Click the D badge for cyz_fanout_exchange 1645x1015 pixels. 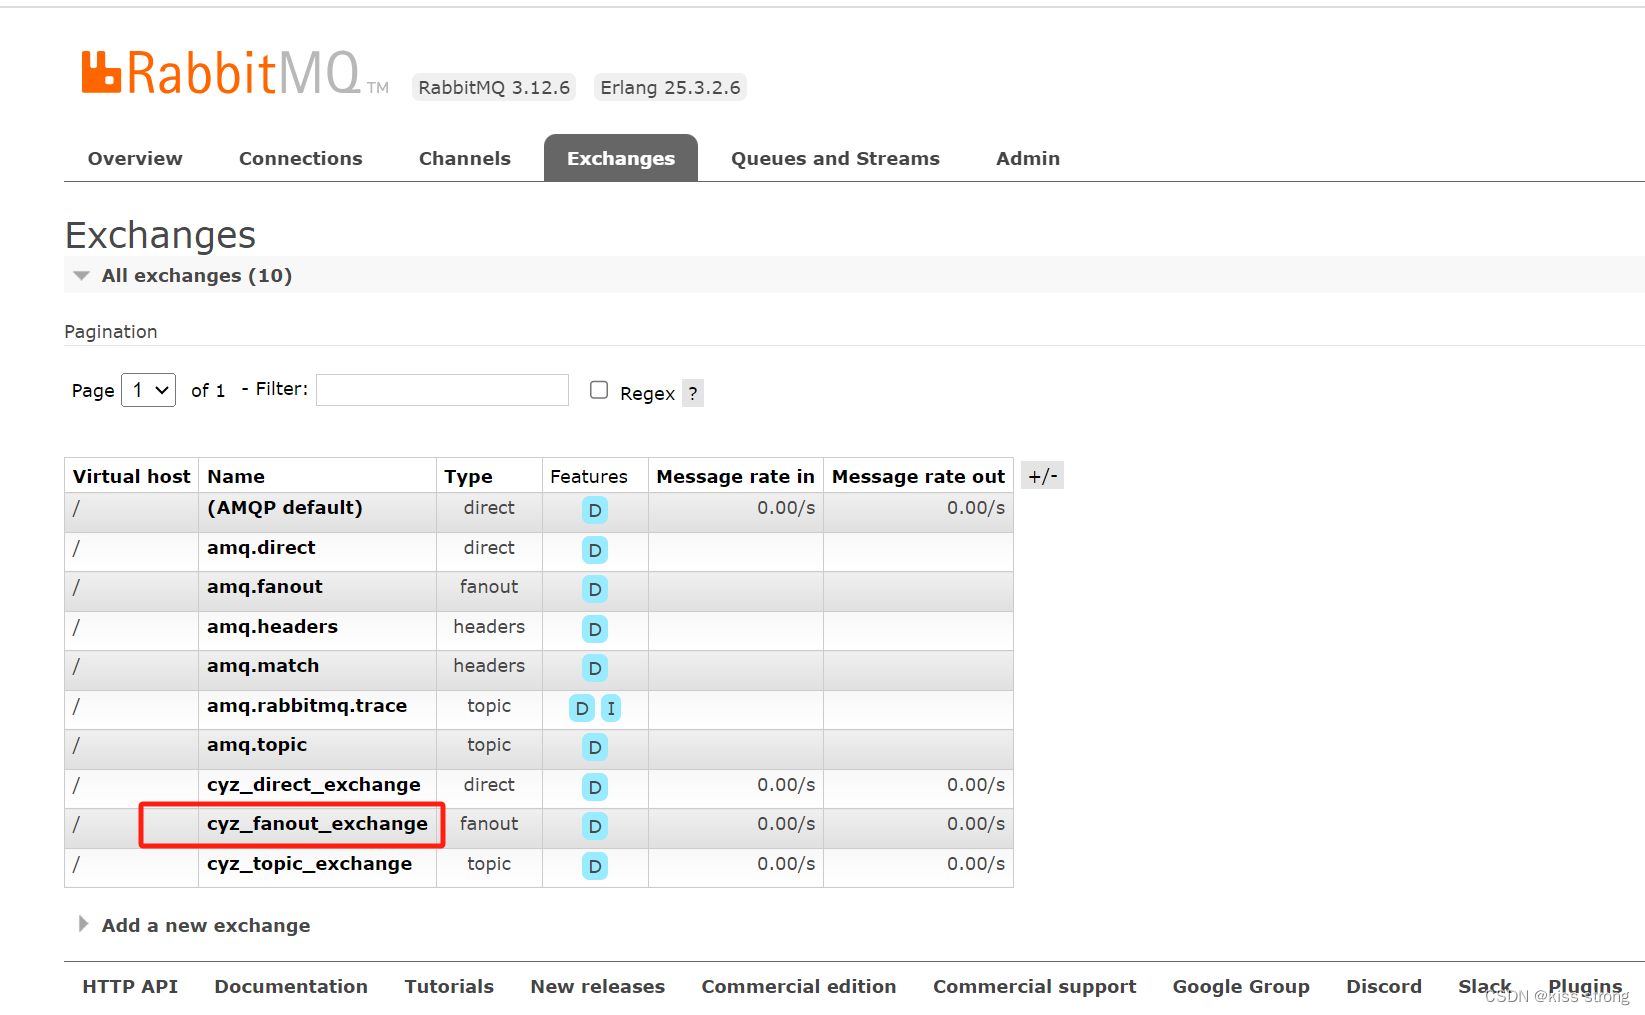tap(595, 826)
